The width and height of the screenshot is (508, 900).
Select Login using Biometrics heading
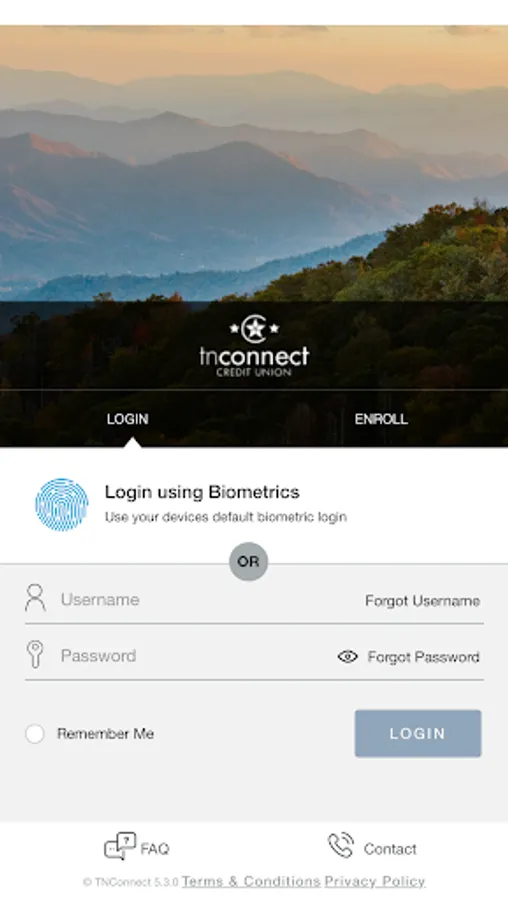[x=202, y=492]
